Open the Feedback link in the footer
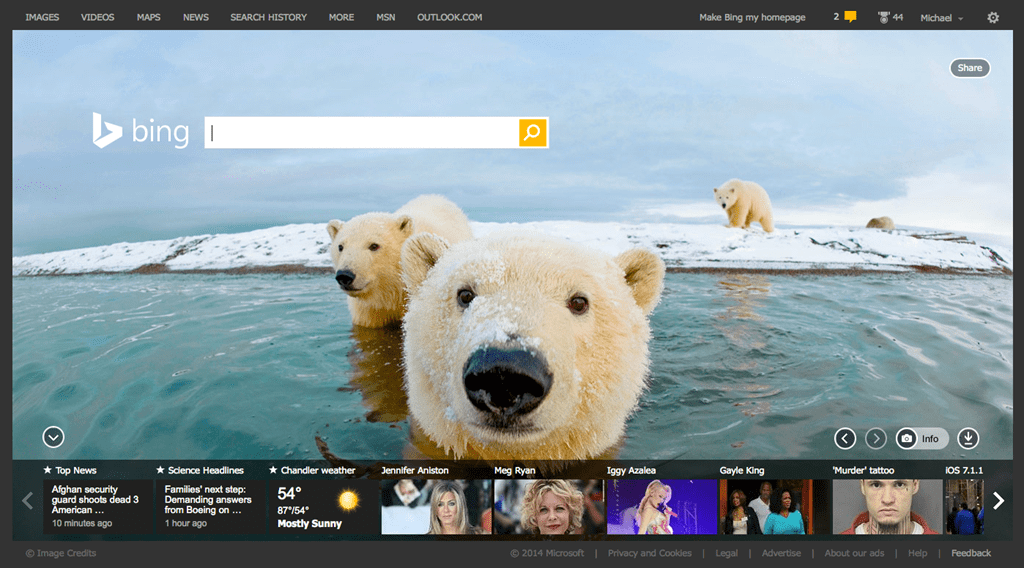This screenshot has width=1024, height=568. pos(970,553)
